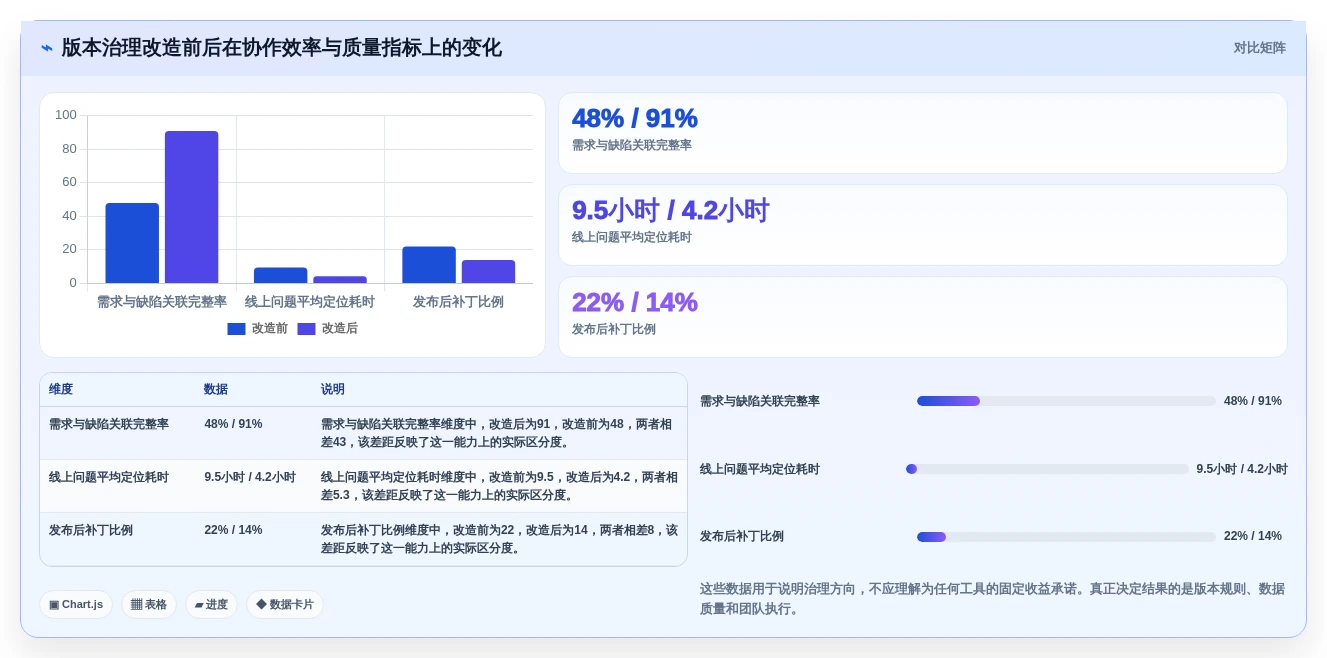Click progress bar for 发布后补丁比例

click(x=1066, y=537)
